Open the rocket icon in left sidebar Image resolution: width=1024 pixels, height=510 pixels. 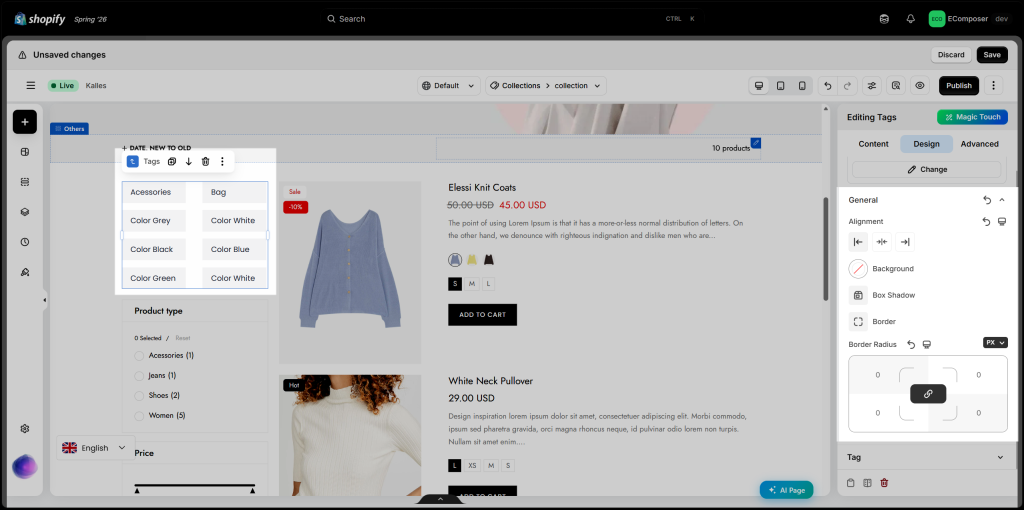(x=25, y=272)
